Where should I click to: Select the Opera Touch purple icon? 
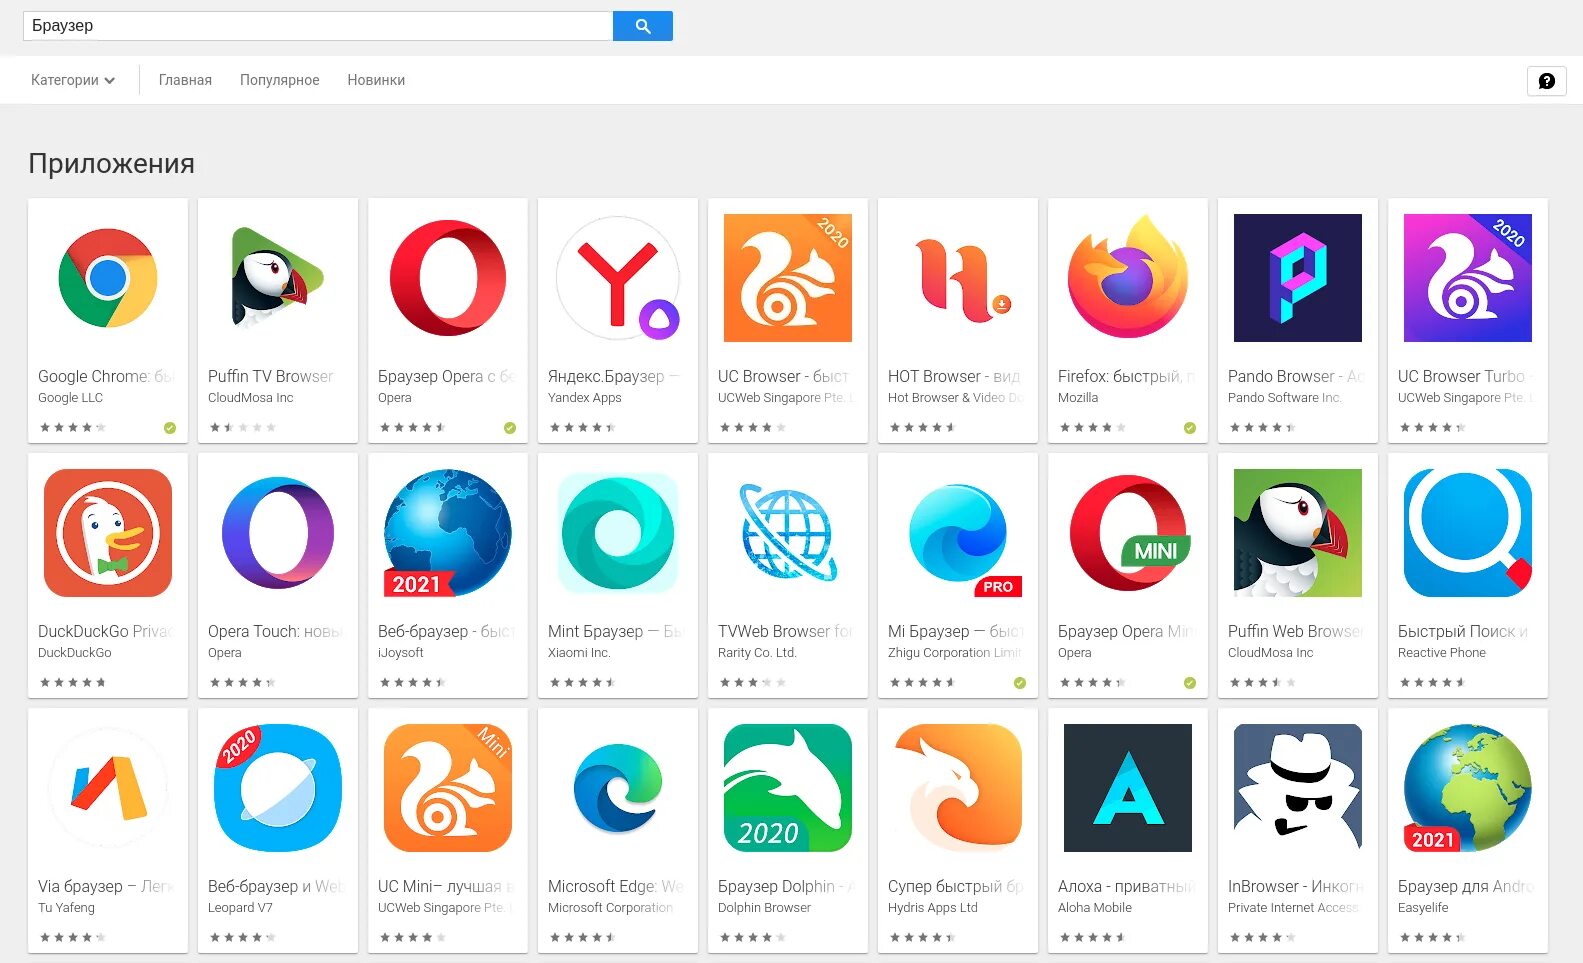278,533
